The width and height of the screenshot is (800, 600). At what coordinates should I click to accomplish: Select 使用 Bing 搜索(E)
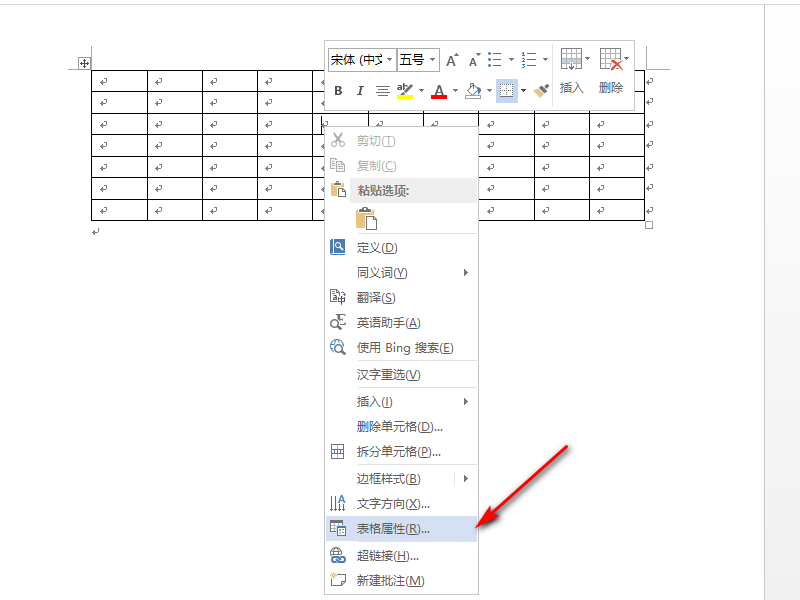(x=402, y=347)
